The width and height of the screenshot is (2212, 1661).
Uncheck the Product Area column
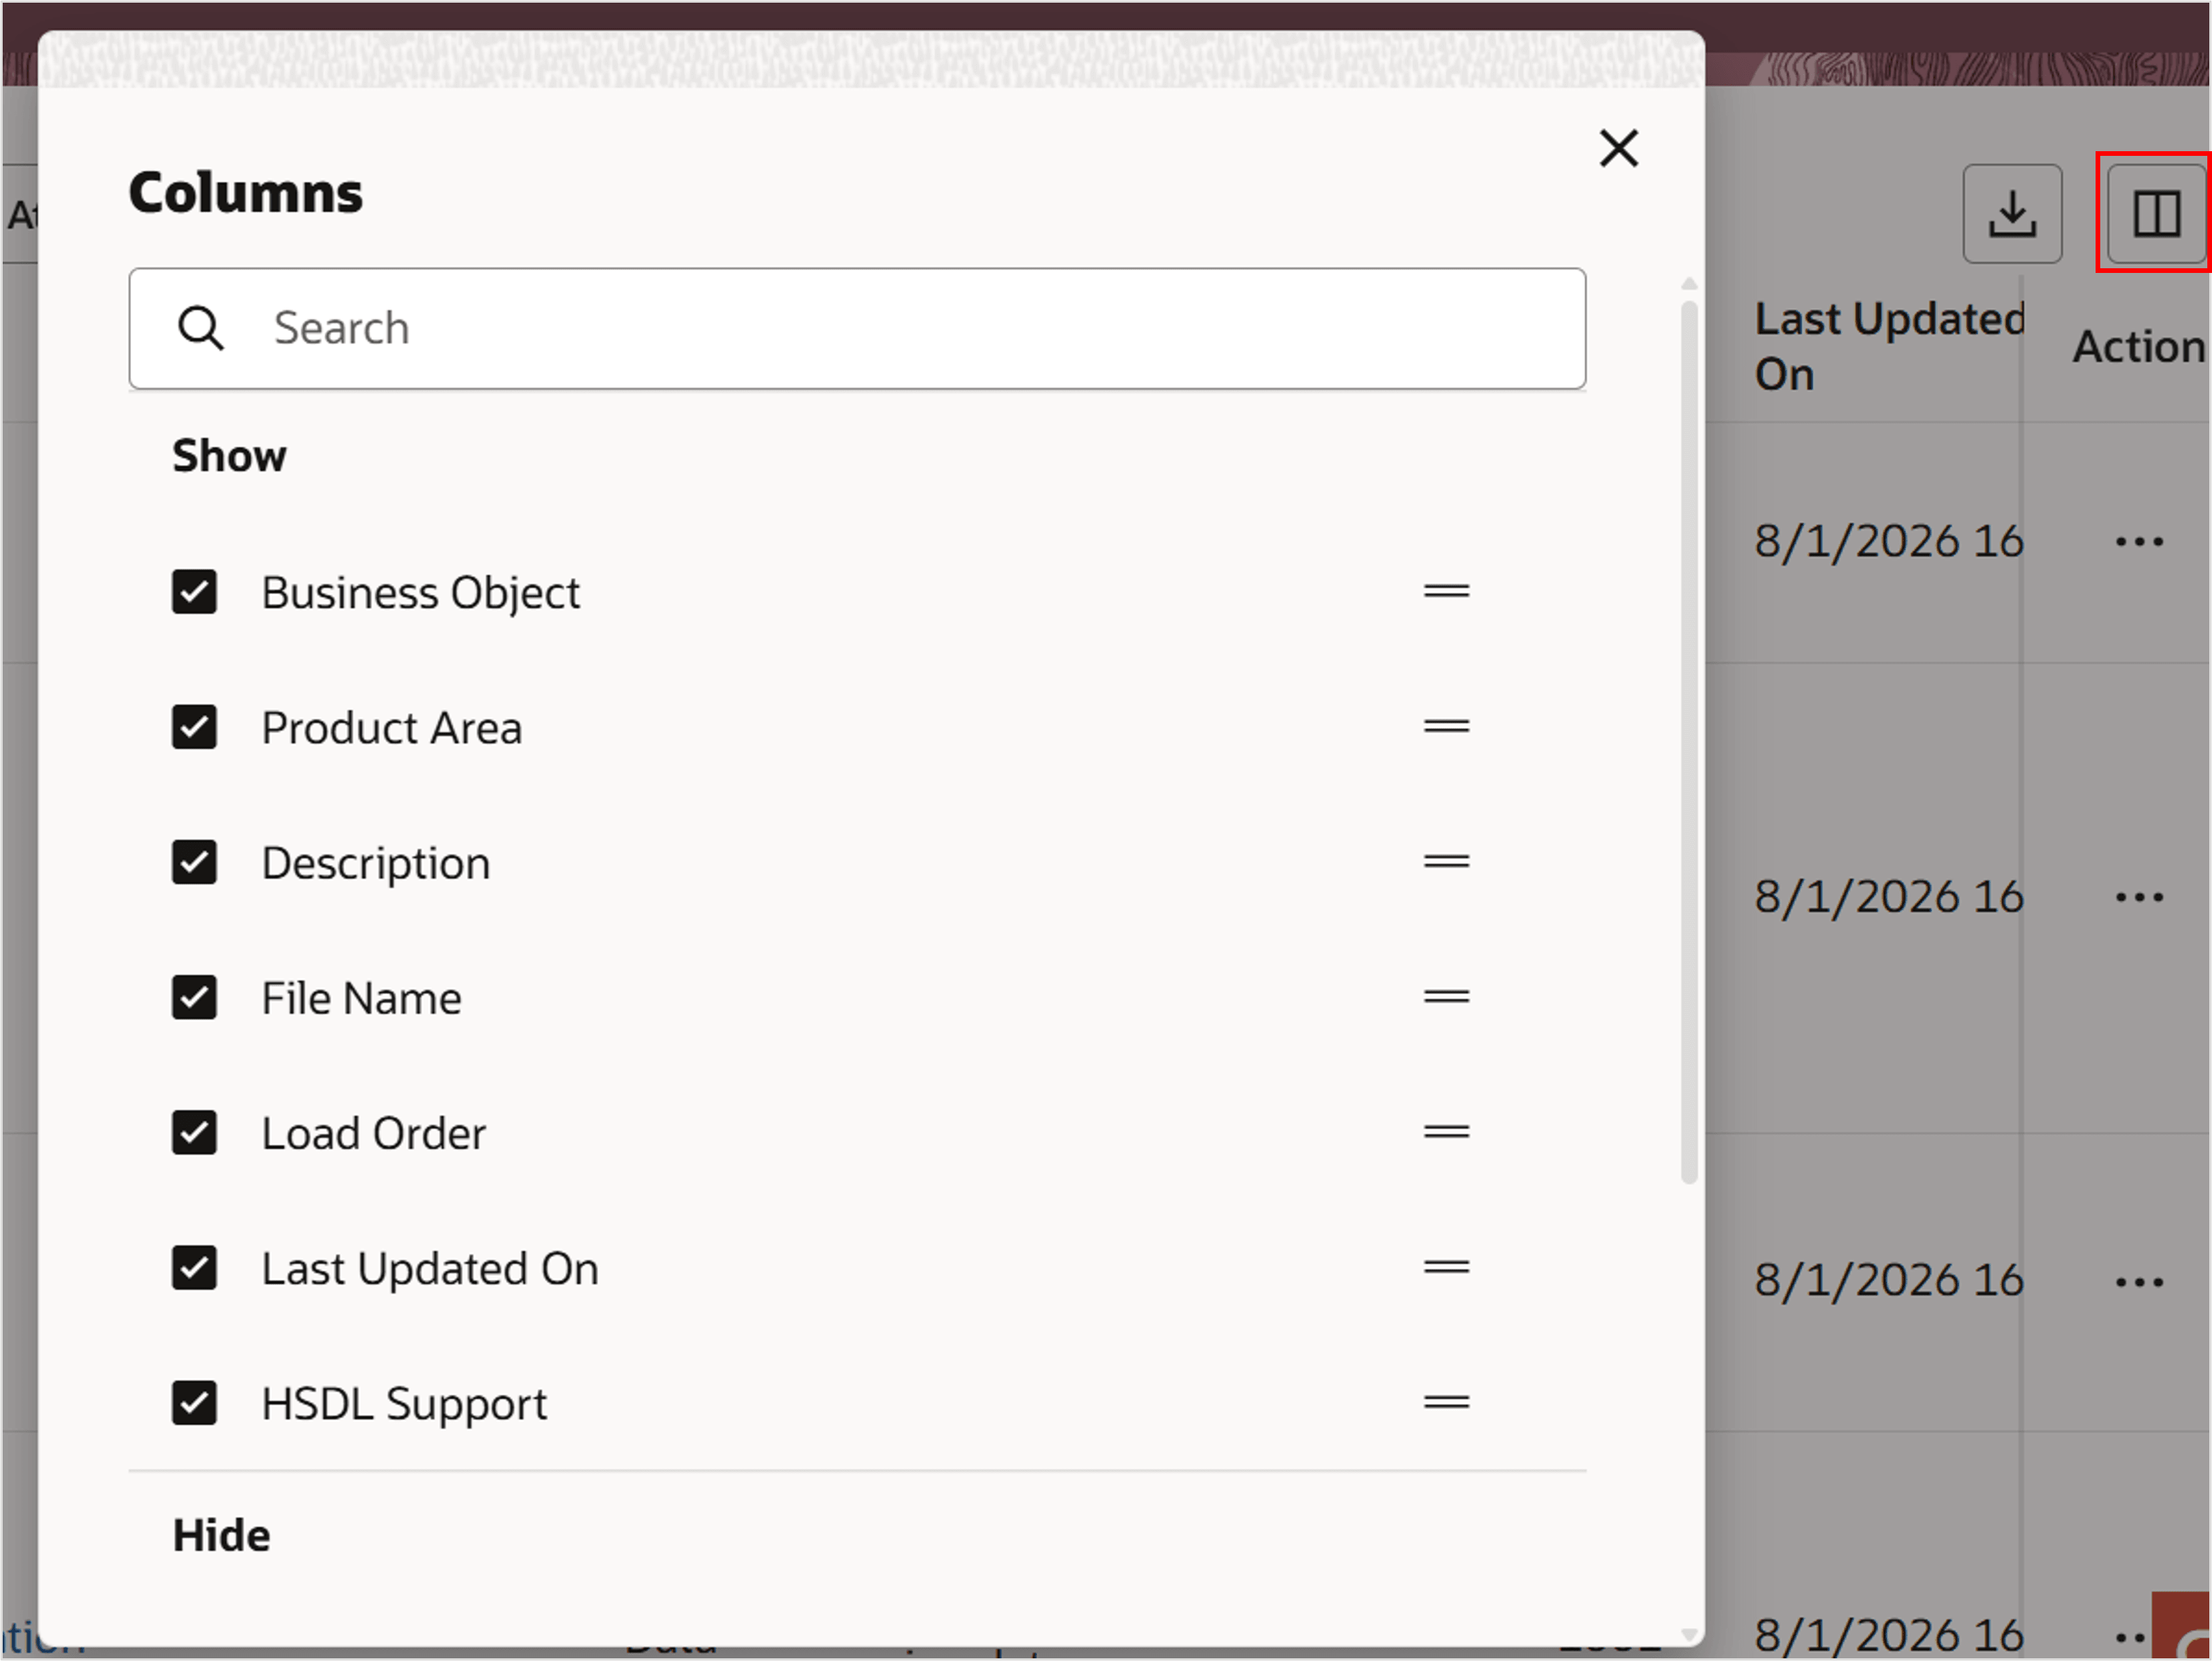(194, 727)
